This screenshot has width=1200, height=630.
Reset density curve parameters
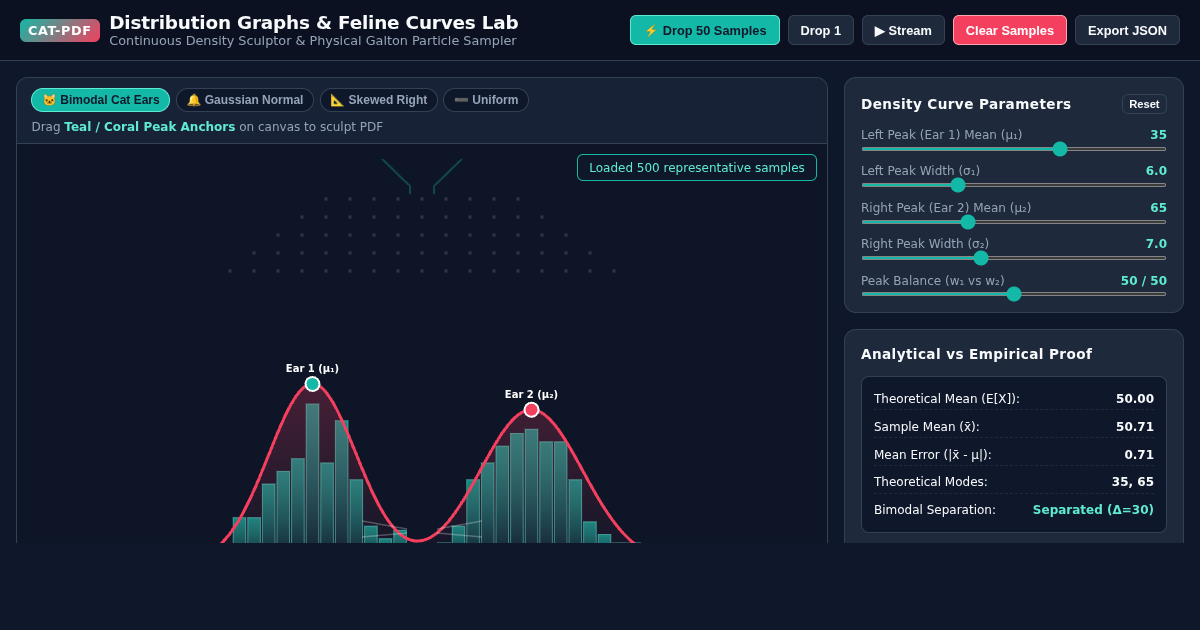(x=1144, y=104)
